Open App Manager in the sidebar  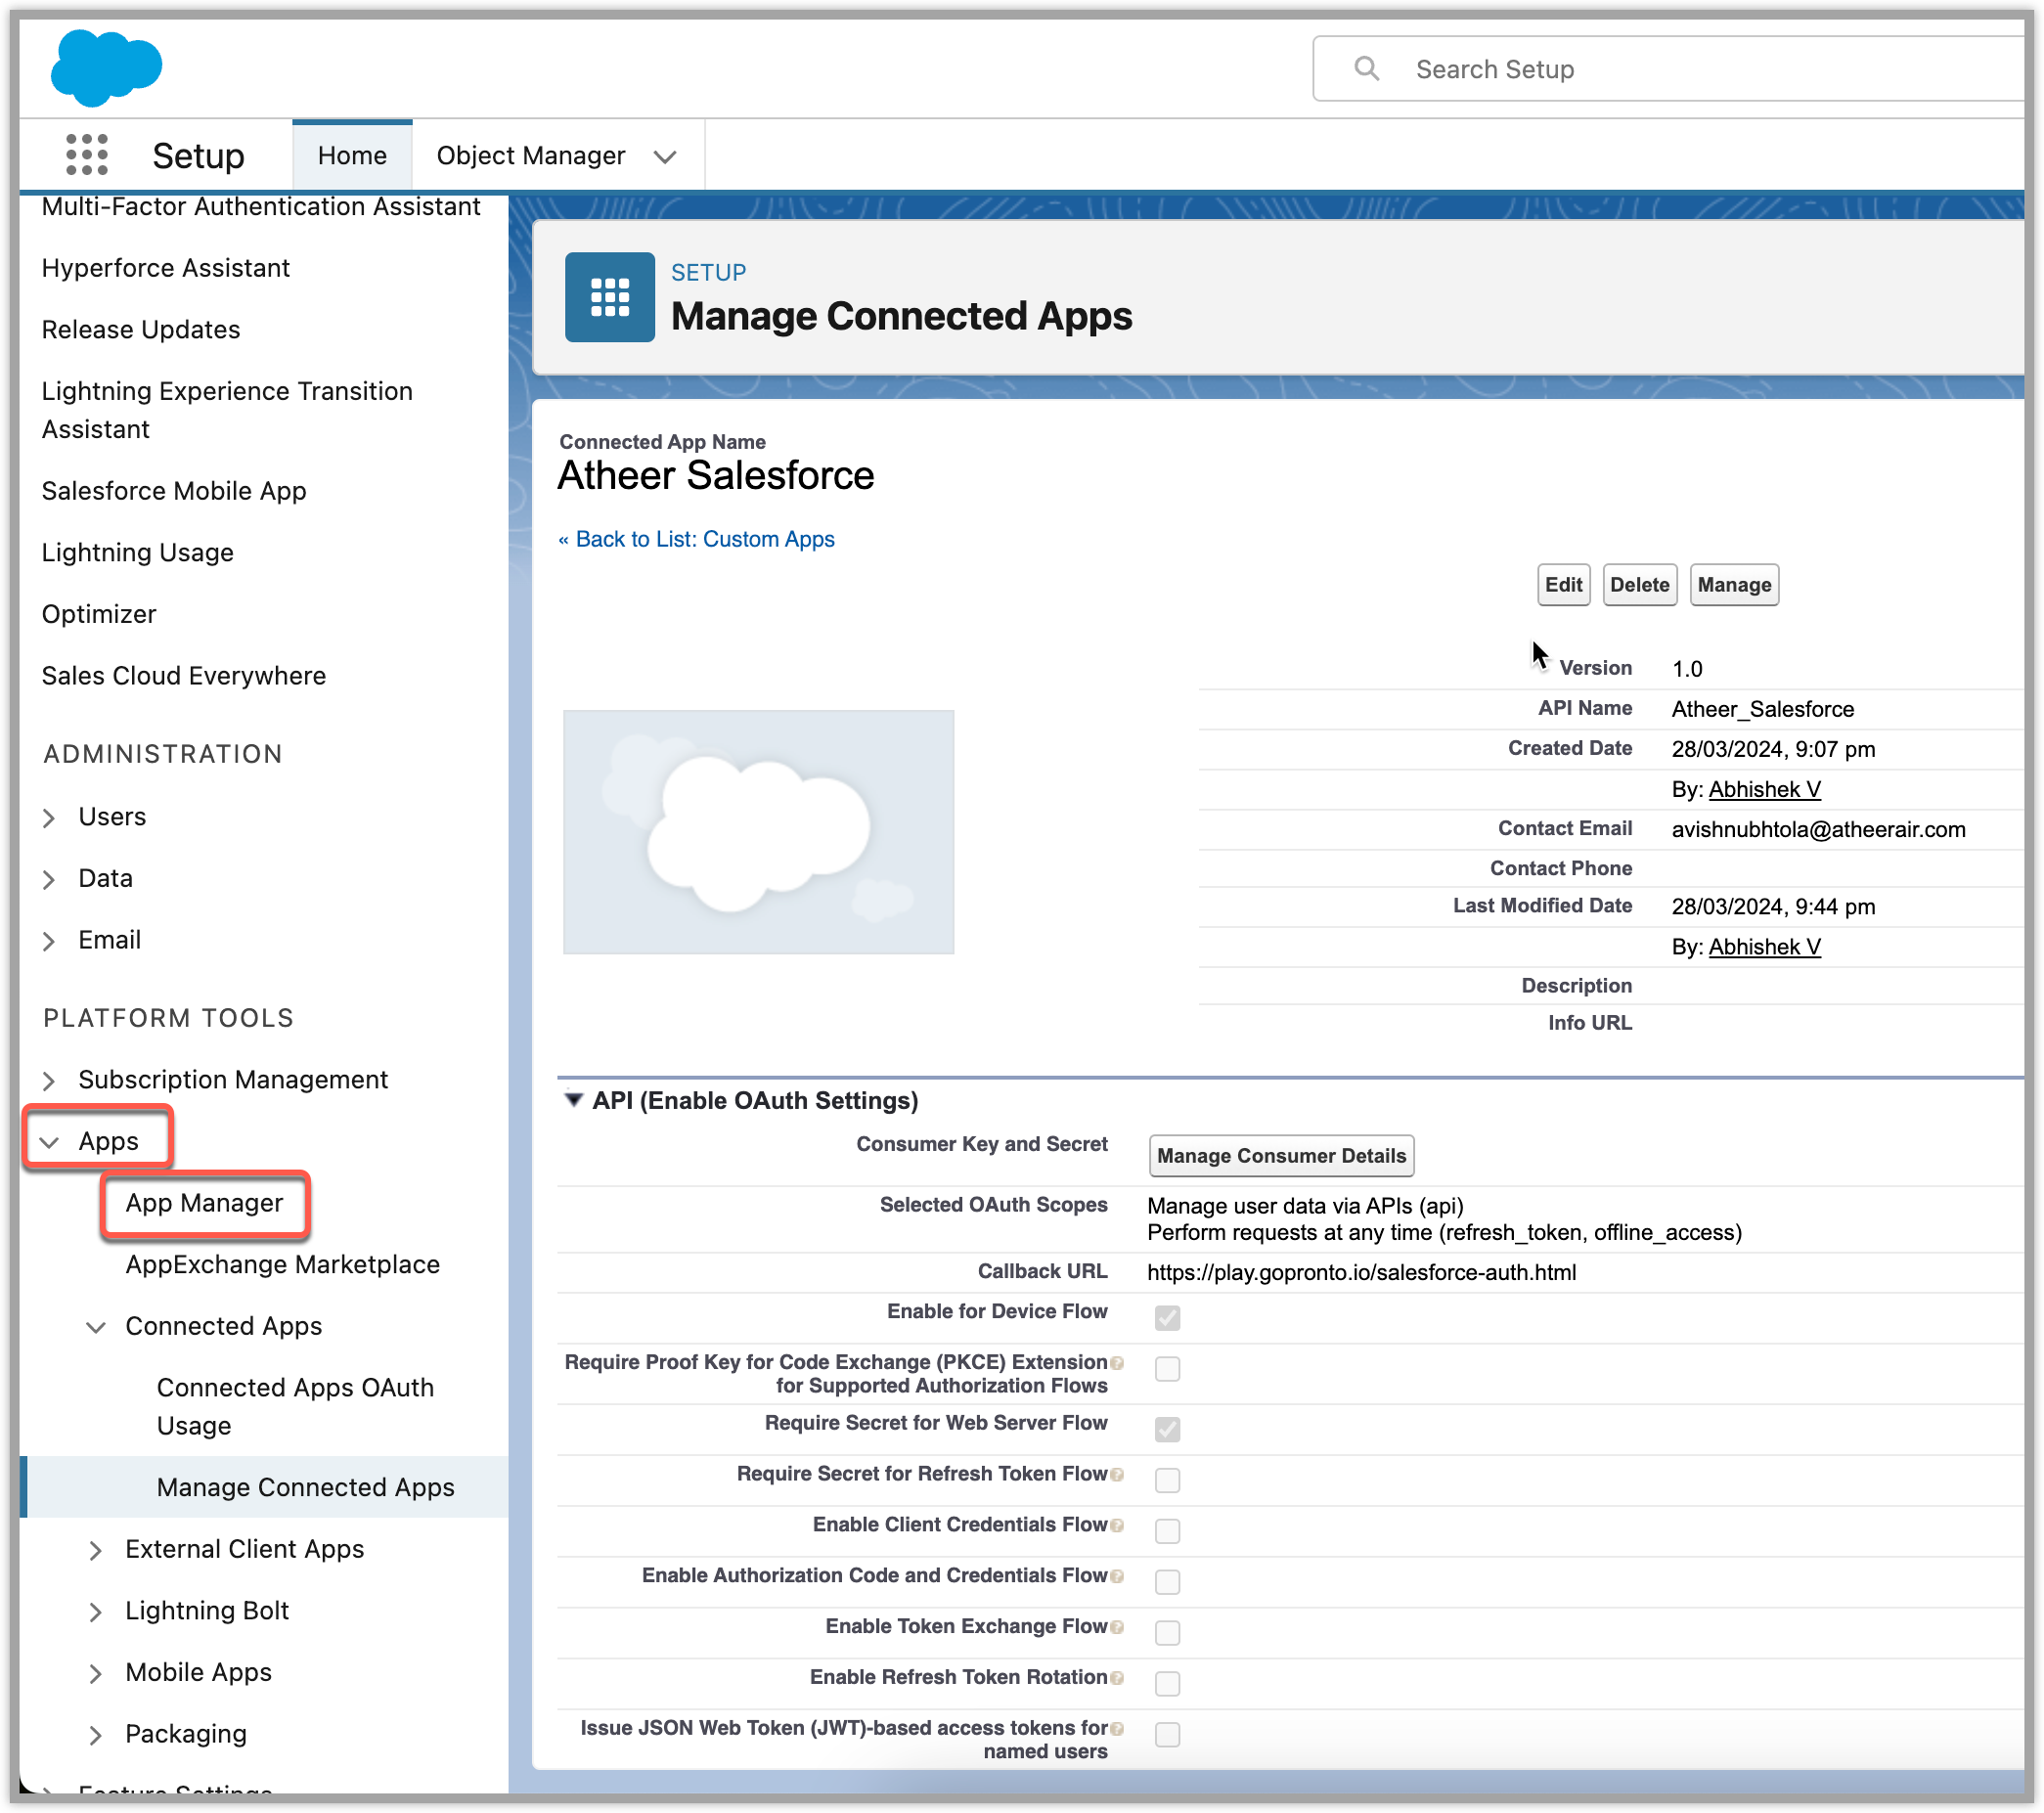point(204,1203)
